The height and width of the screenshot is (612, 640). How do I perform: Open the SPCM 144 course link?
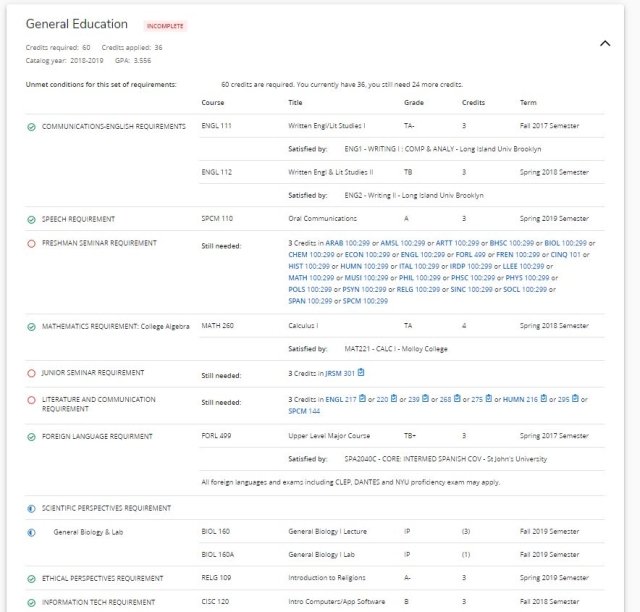(304, 411)
